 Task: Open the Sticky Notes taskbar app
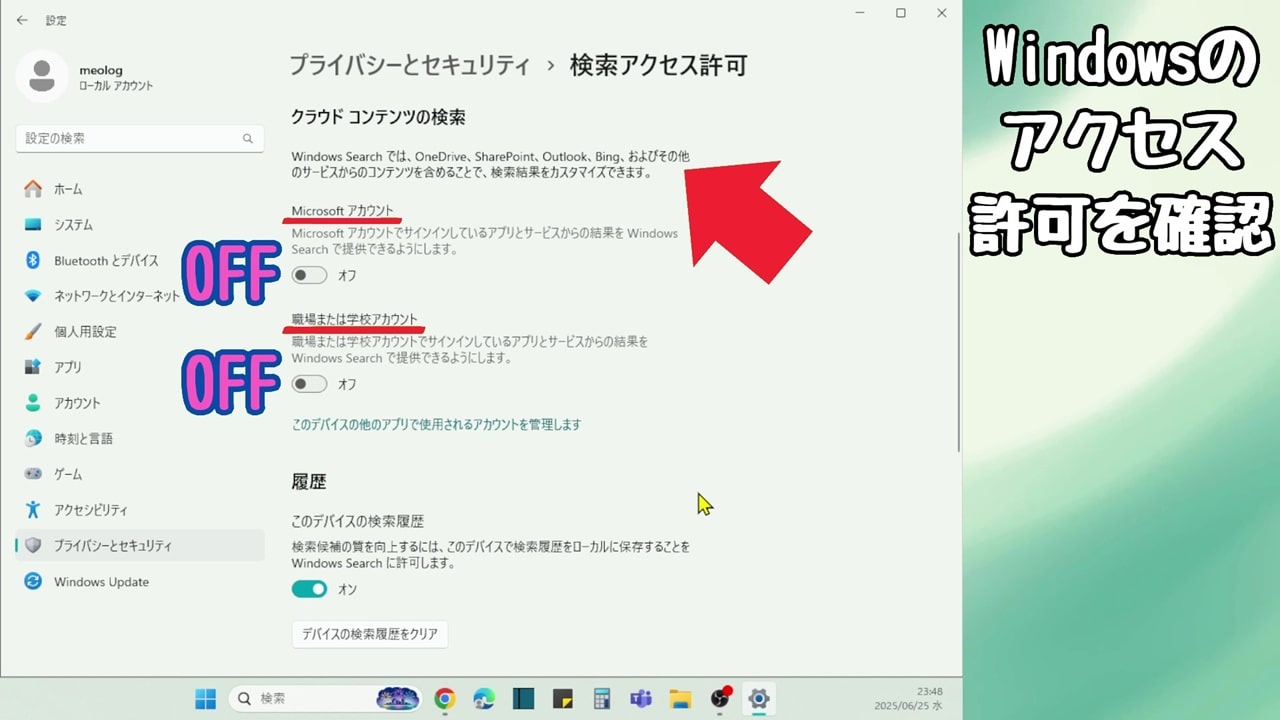562,698
